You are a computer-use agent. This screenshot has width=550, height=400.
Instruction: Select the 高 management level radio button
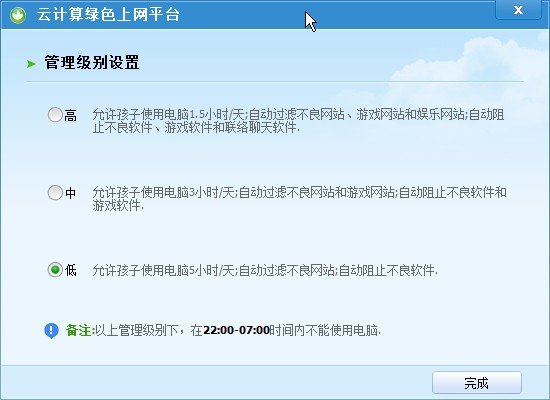click(x=55, y=115)
